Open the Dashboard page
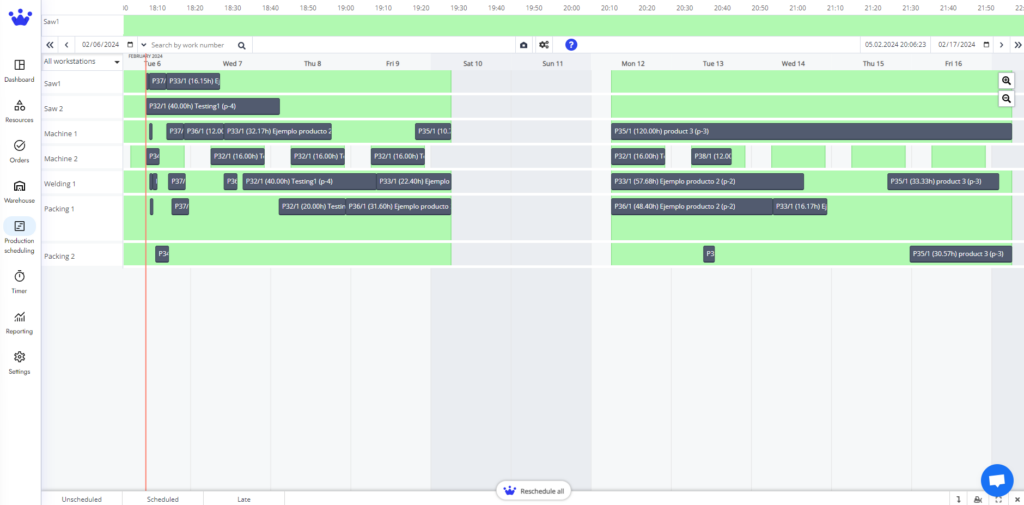The height and width of the screenshot is (505, 1024). click(x=20, y=71)
